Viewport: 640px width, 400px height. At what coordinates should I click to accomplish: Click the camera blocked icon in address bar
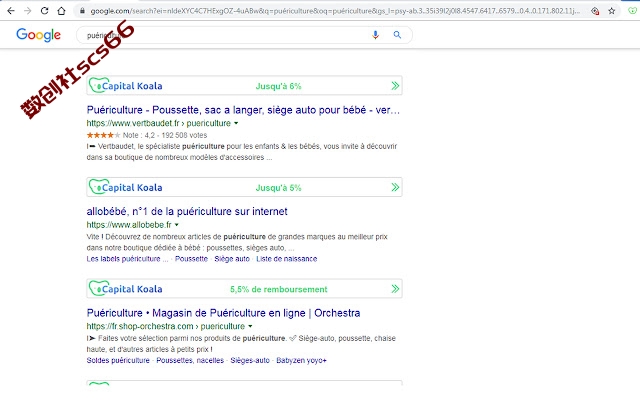pos(595,11)
